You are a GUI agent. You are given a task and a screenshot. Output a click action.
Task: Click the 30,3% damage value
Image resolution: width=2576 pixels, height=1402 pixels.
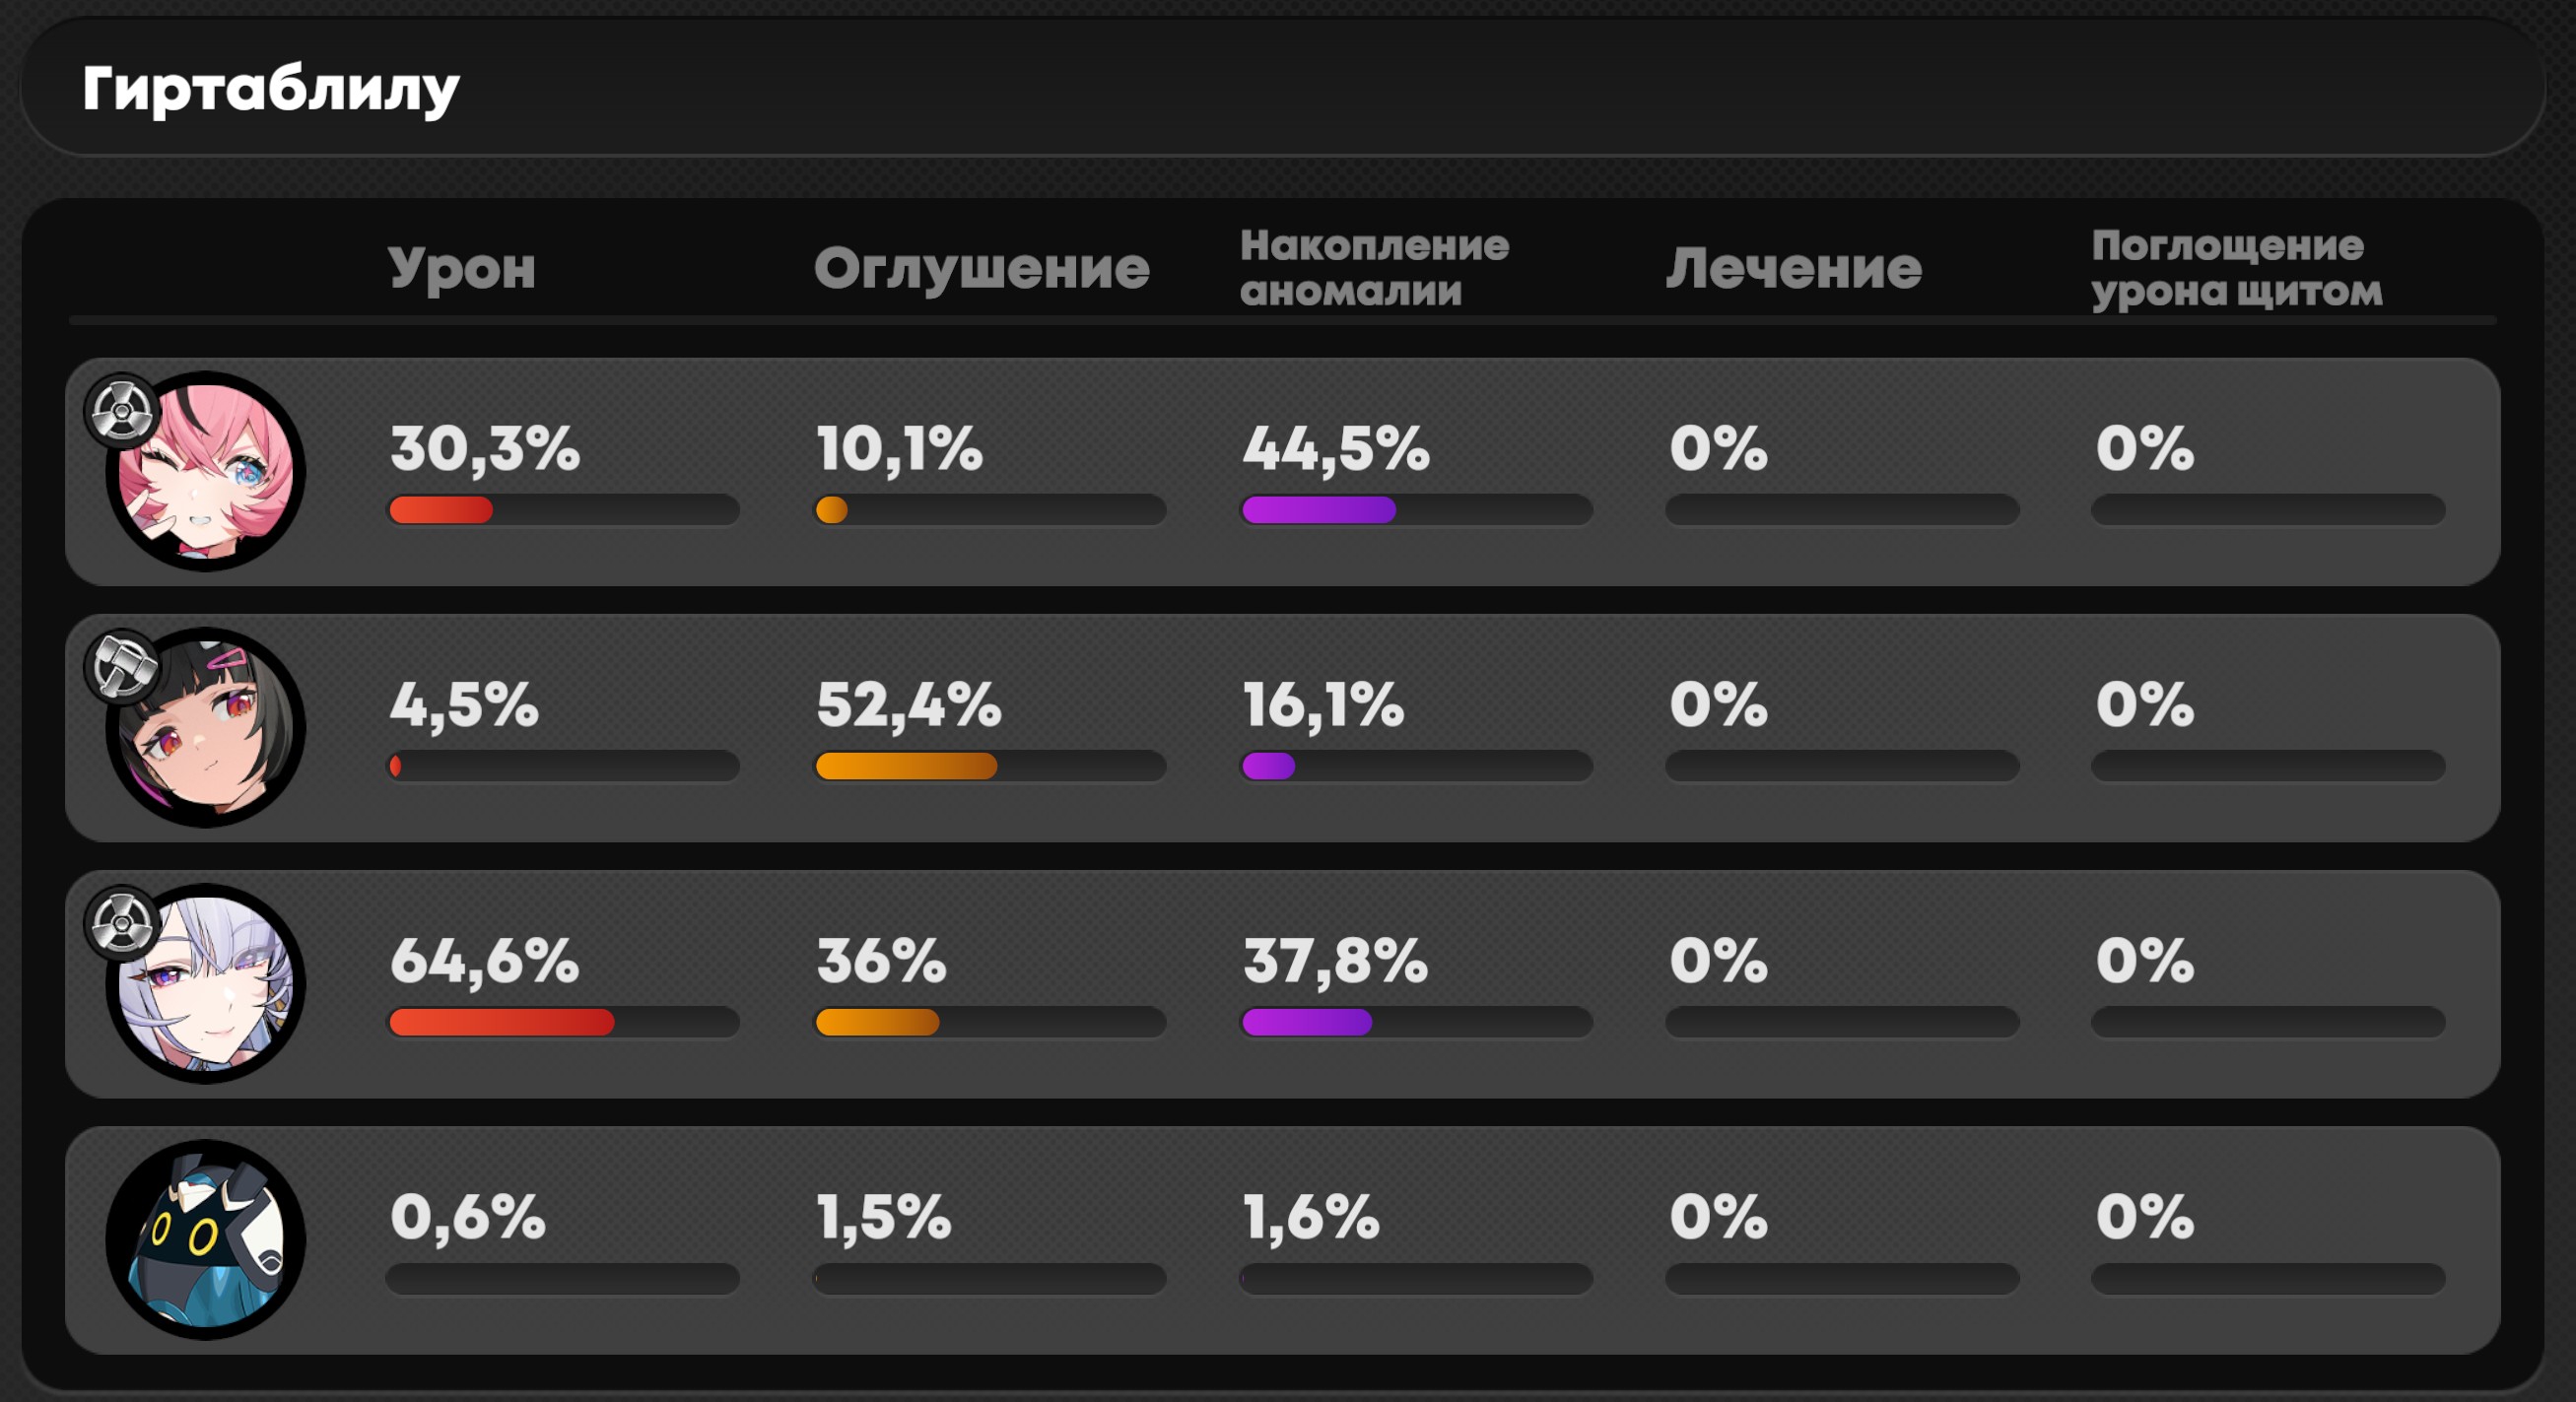(x=485, y=448)
